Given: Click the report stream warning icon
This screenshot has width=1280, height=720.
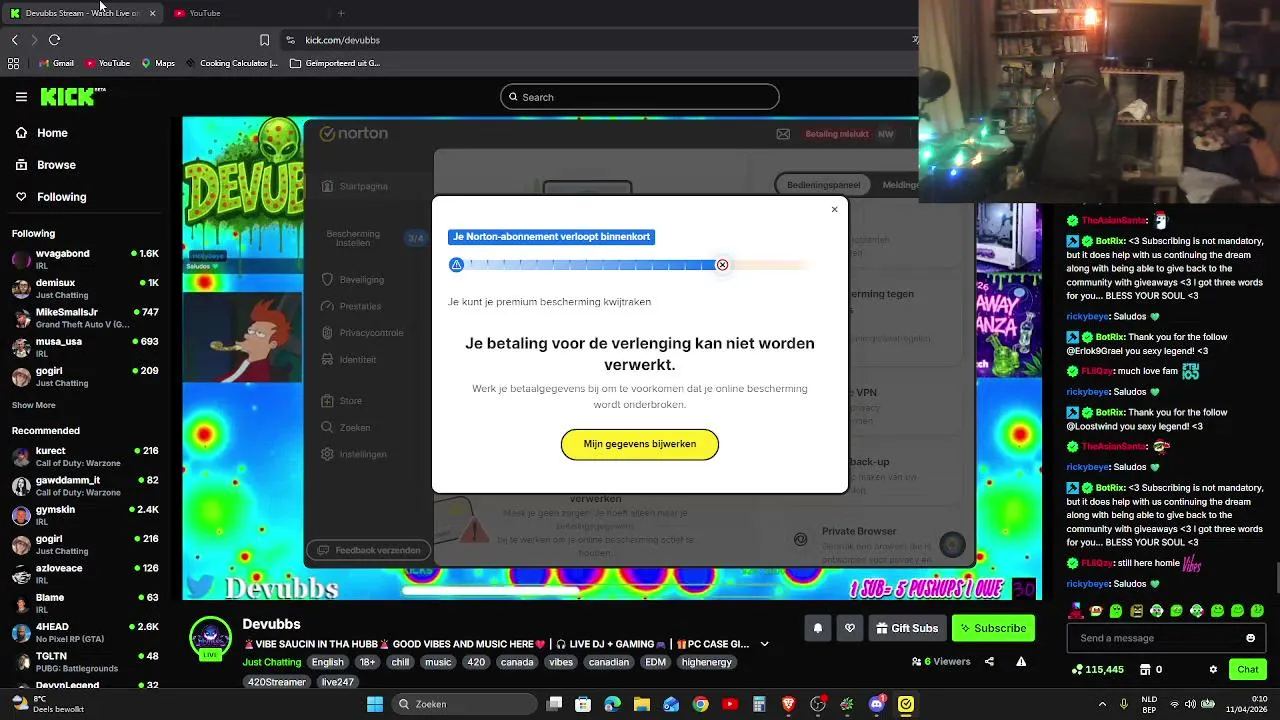Looking at the screenshot, I should (1021, 661).
